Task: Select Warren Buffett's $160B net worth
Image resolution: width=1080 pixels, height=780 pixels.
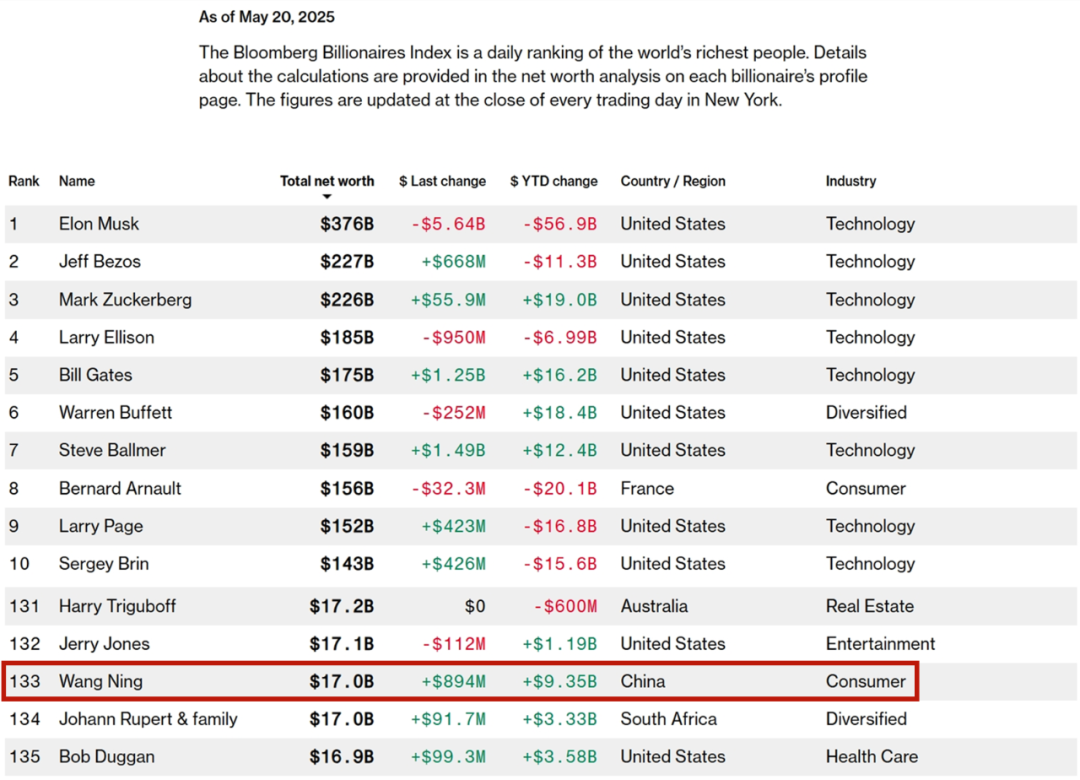Action: 347,413
